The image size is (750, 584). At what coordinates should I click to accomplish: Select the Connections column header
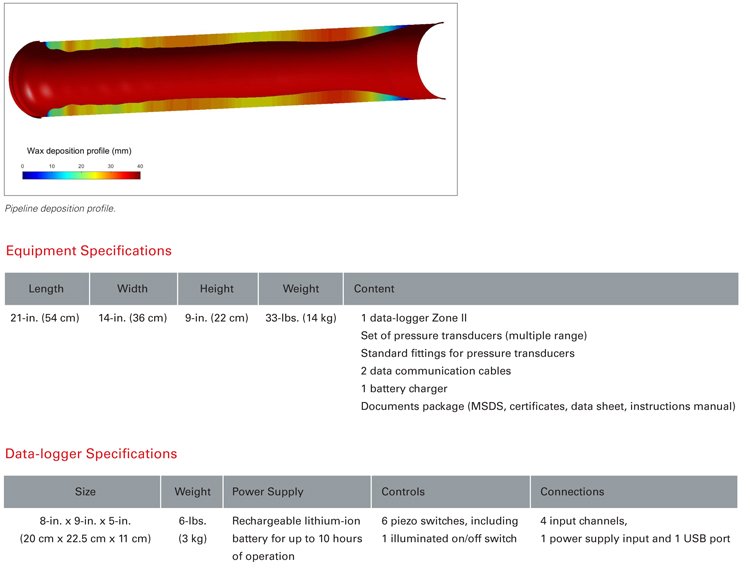(x=572, y=492)
